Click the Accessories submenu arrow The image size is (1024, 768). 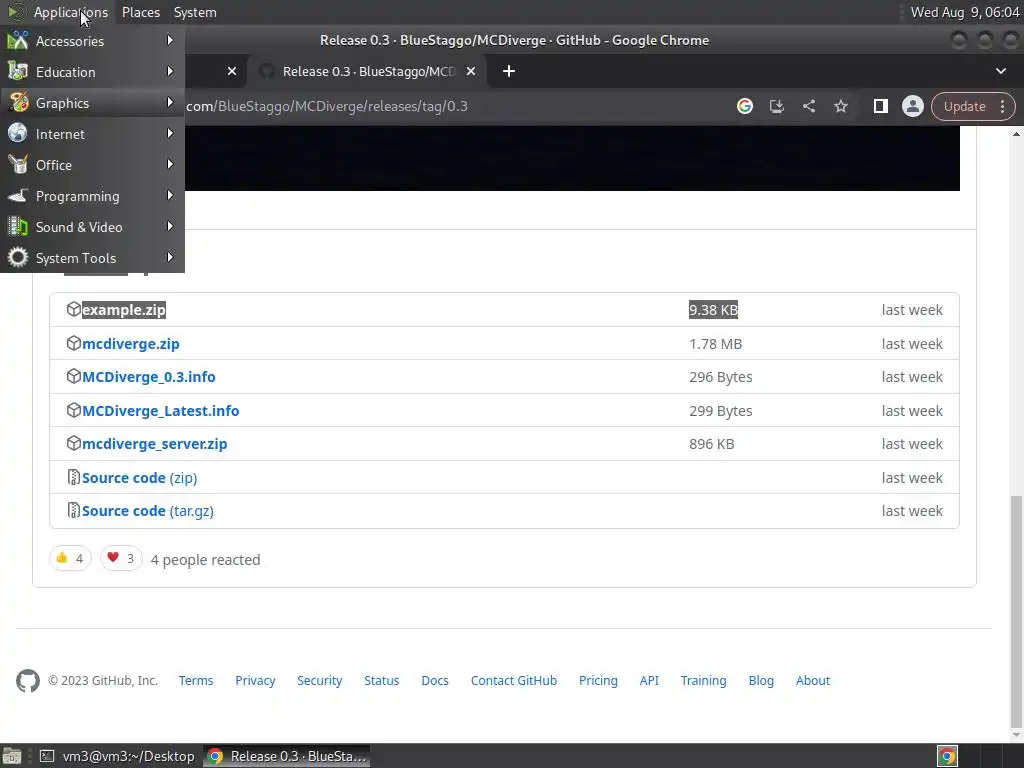click(x=170, y=40)
